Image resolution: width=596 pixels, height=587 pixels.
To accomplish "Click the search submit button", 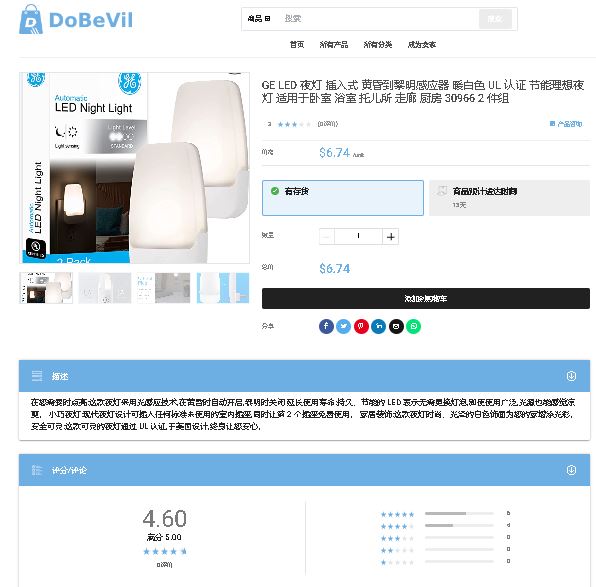I will pyautogui.click(x=495, y=19).
